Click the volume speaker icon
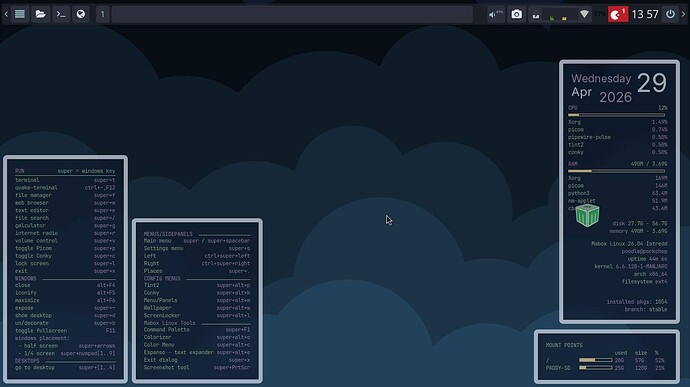 click(495, 14)
